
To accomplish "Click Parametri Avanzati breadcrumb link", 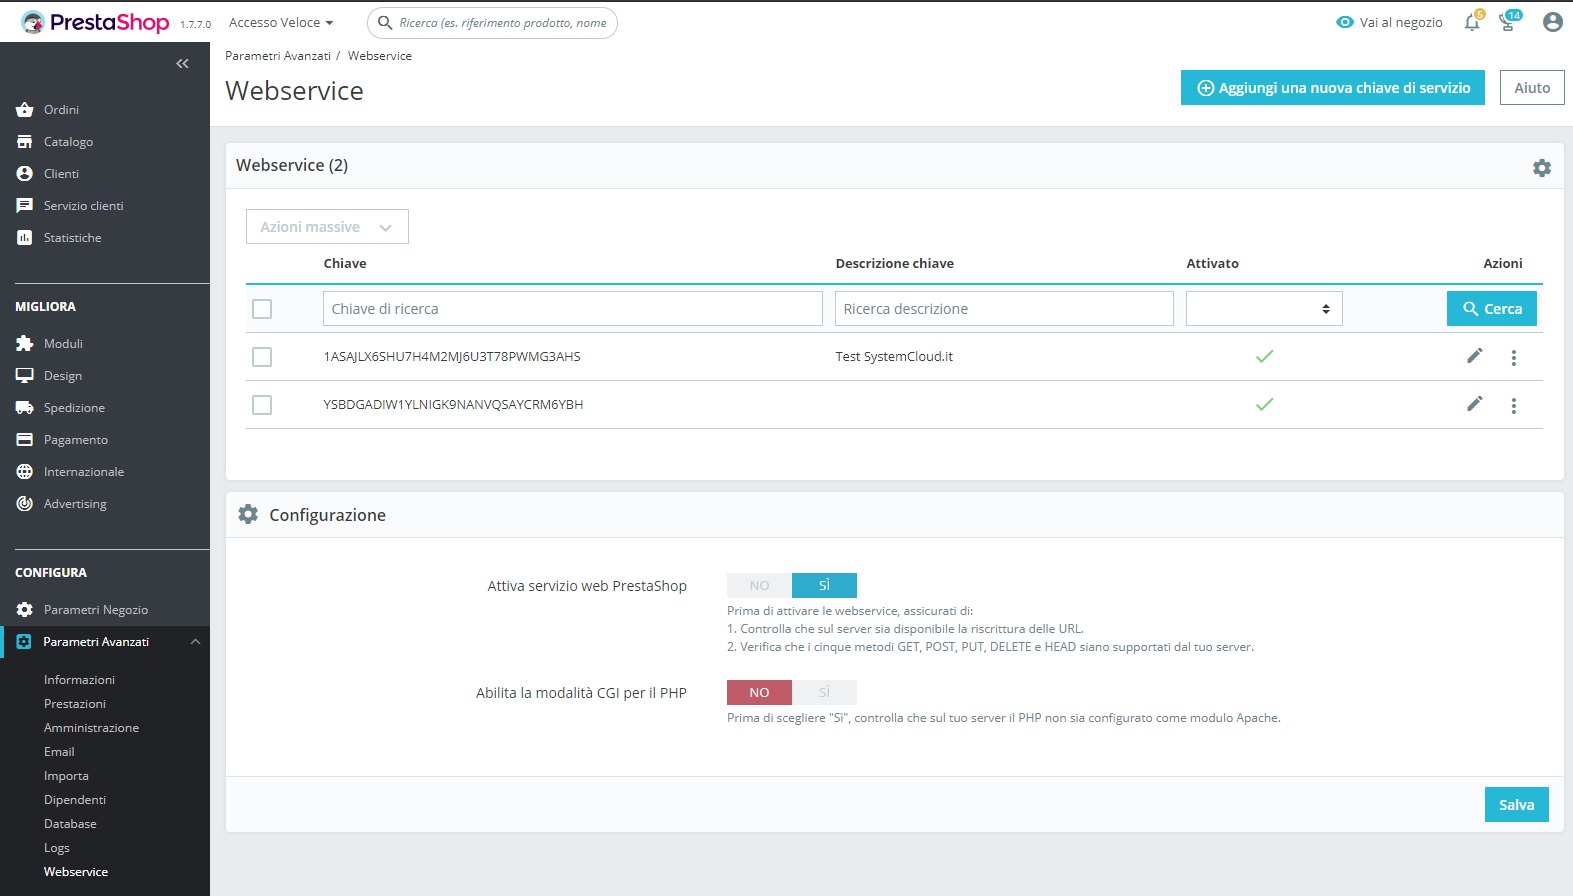I will (278, 56).
